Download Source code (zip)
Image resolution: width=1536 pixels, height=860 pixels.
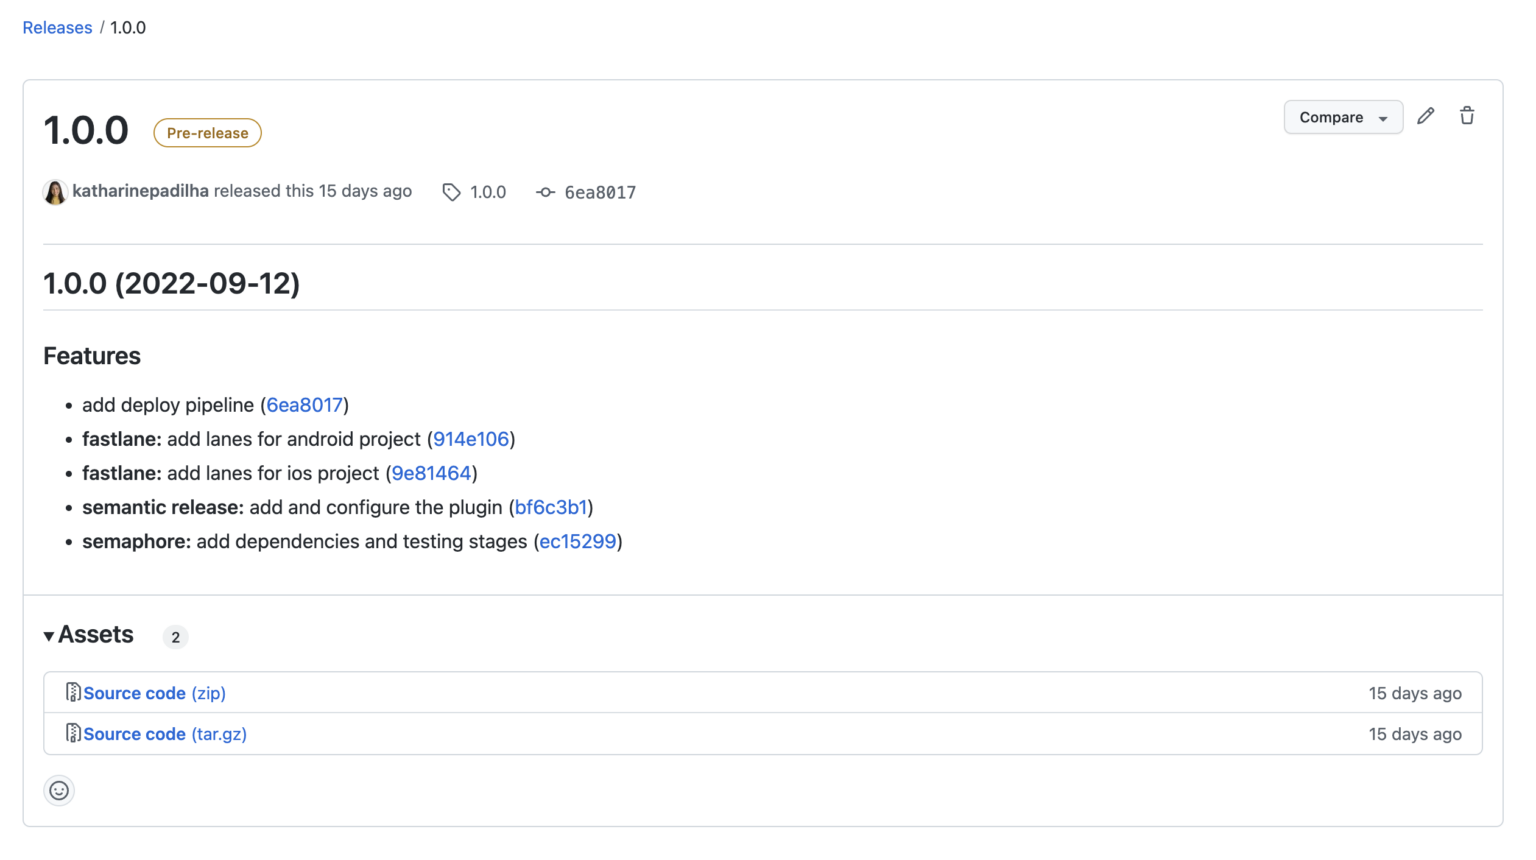154,692
